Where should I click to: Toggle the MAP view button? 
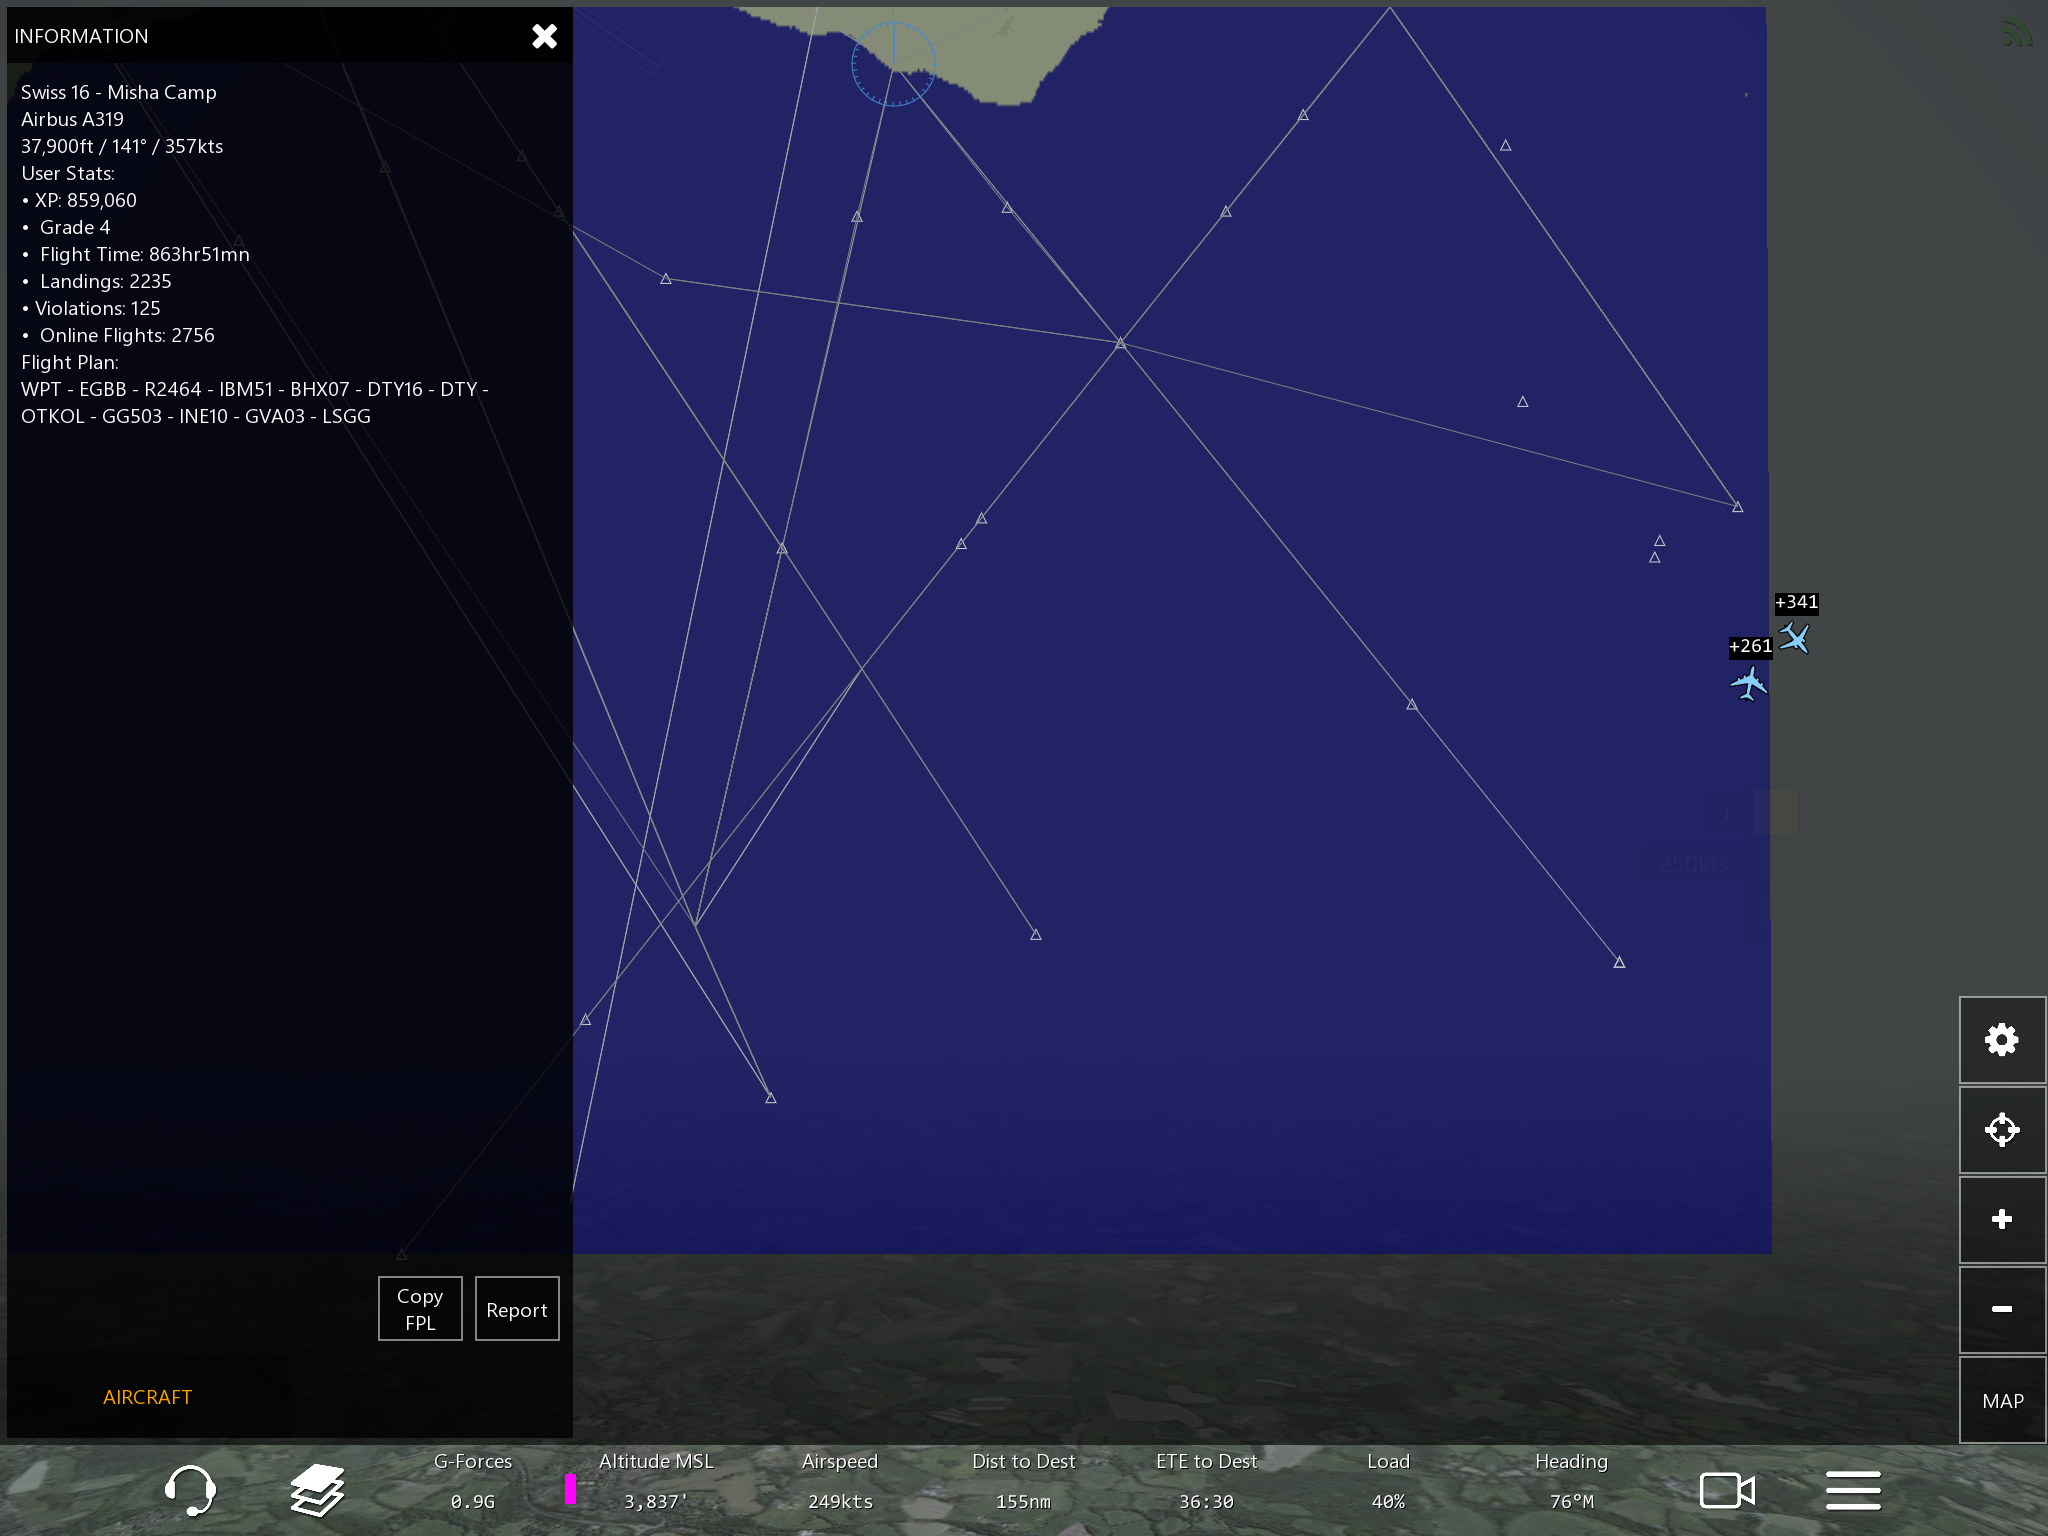[x=2001, y=1400]
